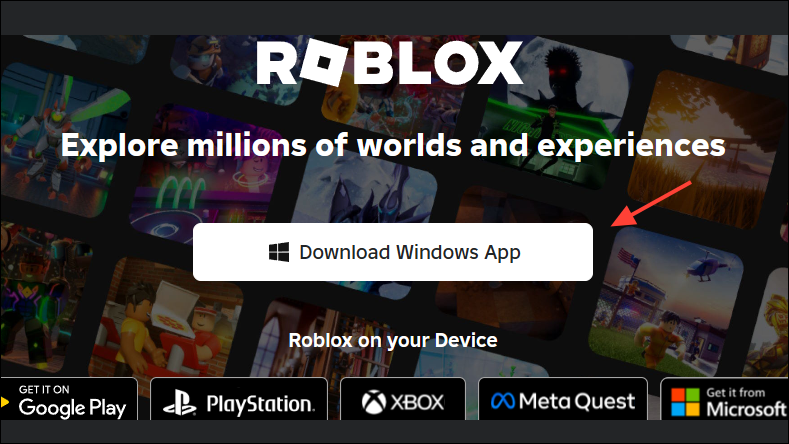Select the robot with green wings thumbnail
This screenshot has height=444, width=789.
point(58,141)
